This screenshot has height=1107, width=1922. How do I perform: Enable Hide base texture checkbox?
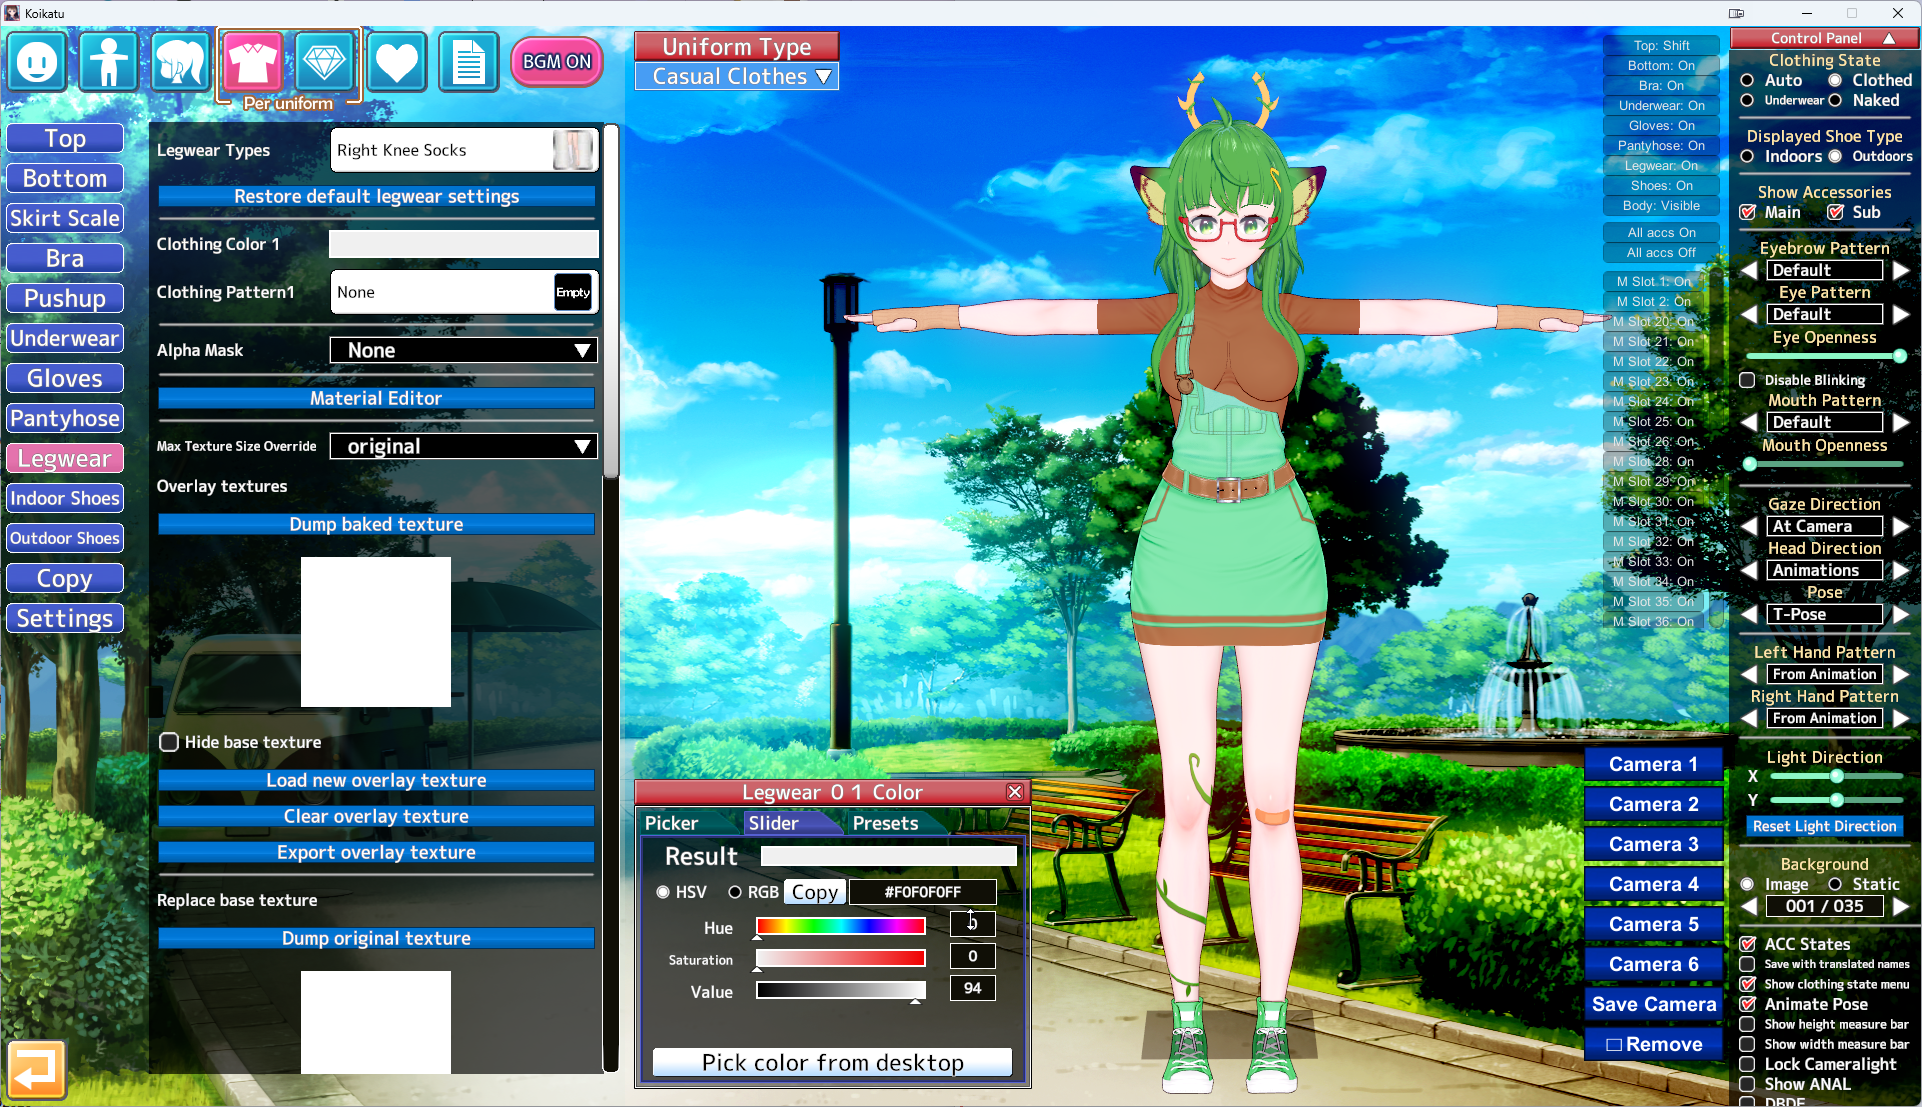click(x=169, y=742)
